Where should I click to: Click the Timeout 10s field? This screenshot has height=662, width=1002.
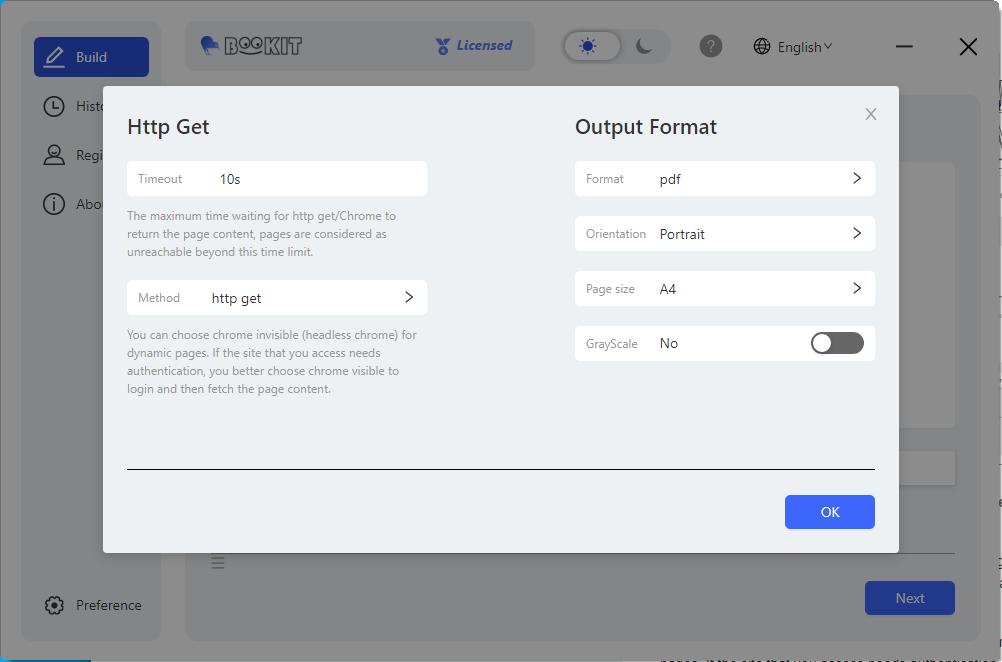(x=277, y=179)
